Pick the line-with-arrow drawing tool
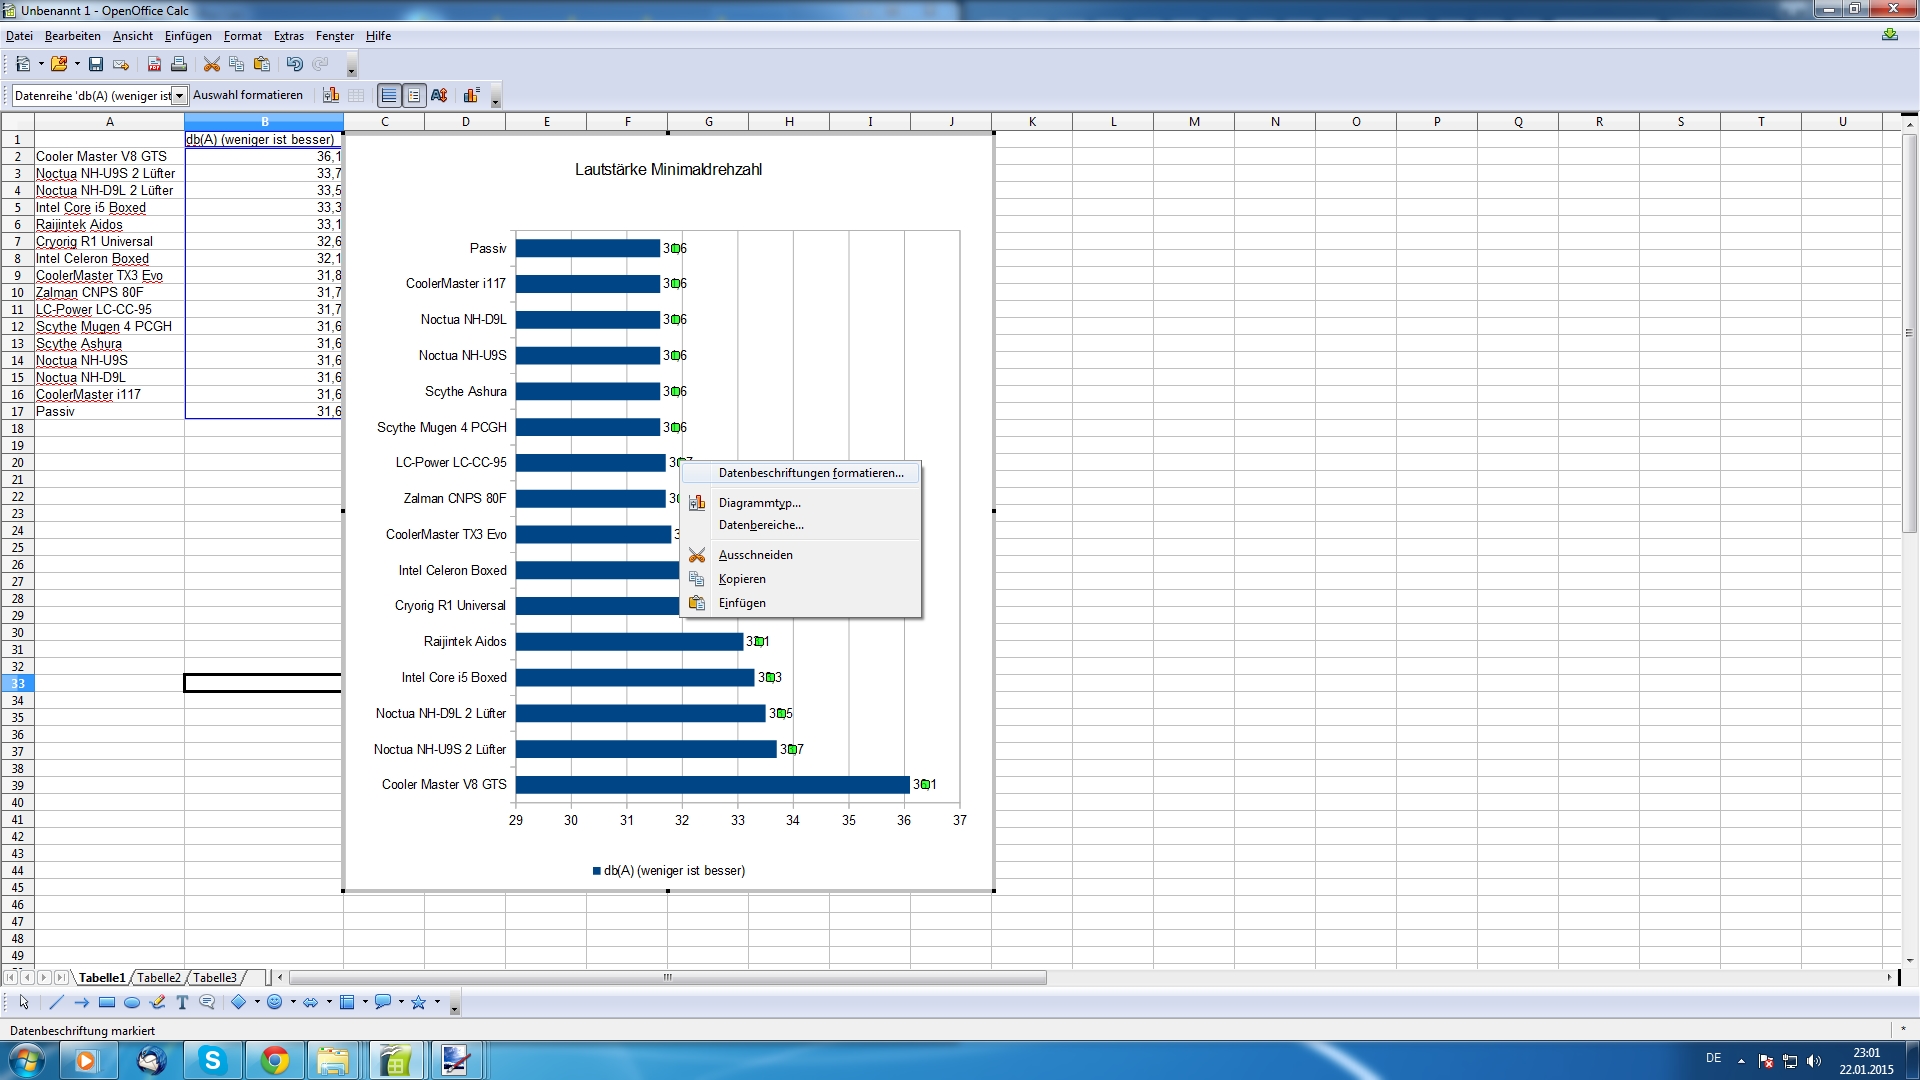The width and height of the screenshot is (1920, 1080). coord(81,1002)
